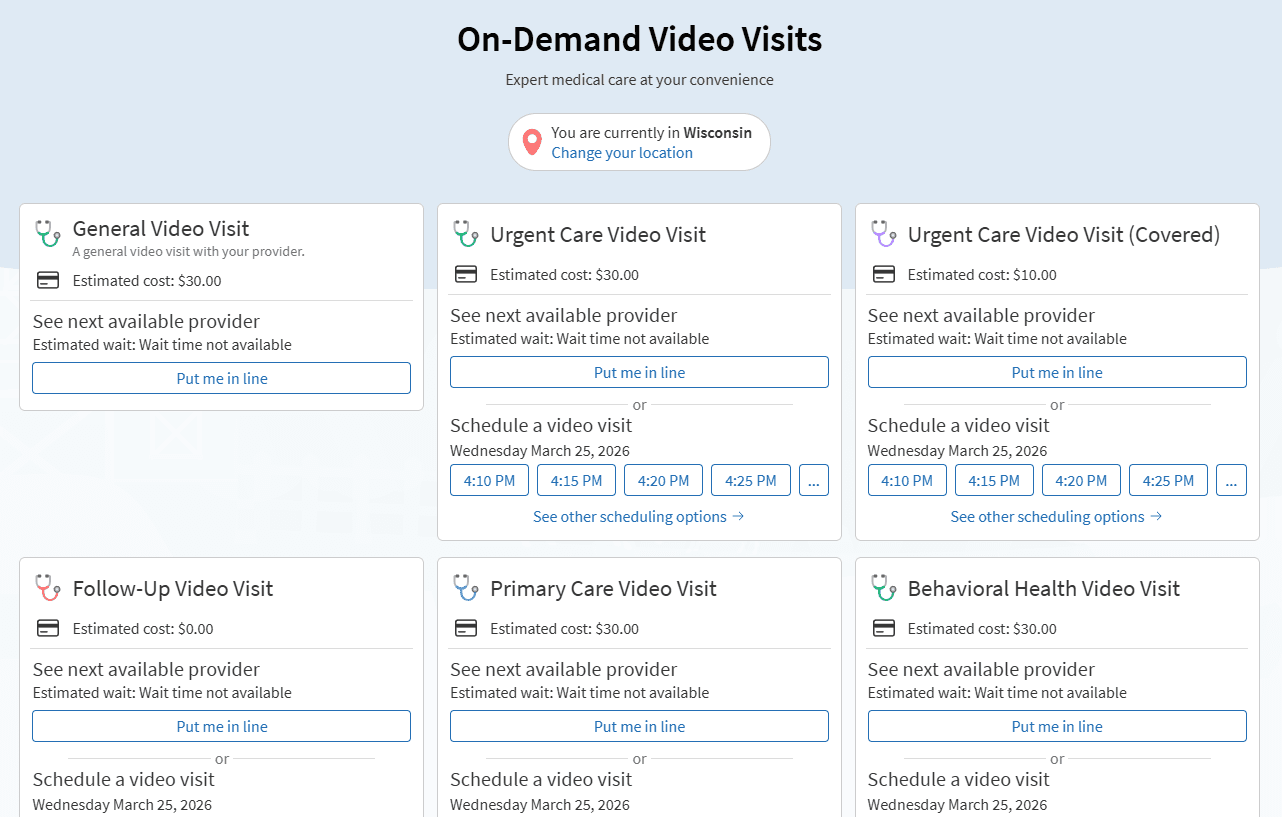Click the credit card icon beside $0.00 cost
Image resolution: width=1282 pixels, height=817 pixels.
click(x=48, y=628)
